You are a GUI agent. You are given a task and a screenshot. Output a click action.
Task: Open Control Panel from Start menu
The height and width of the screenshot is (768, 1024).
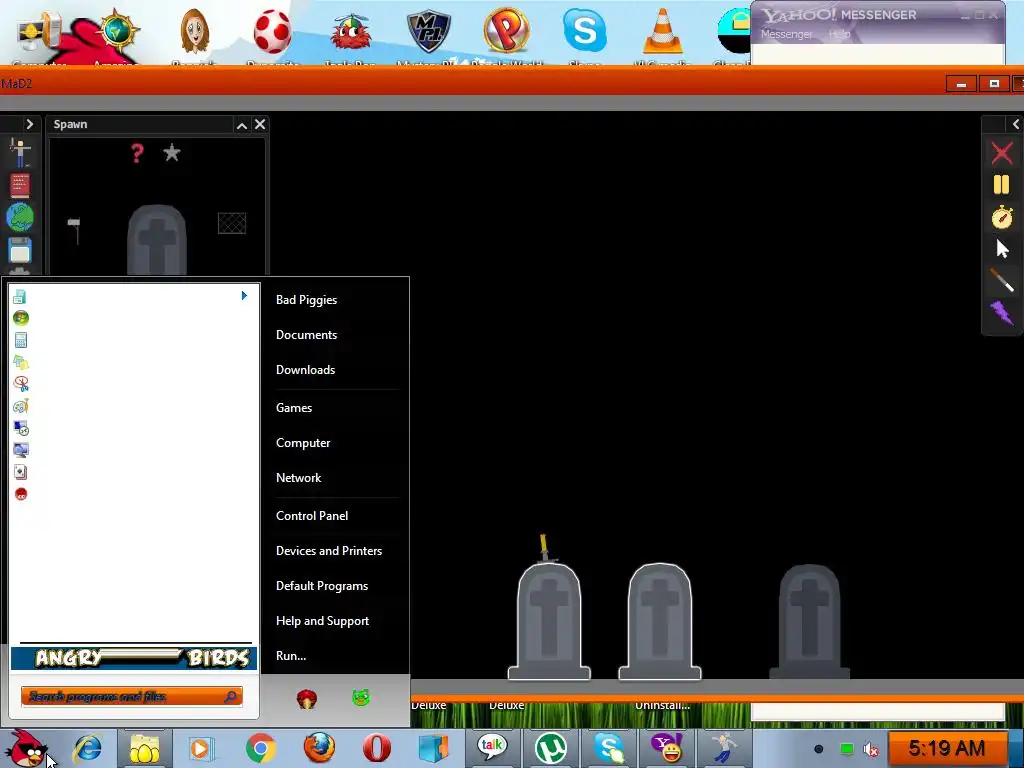click(312, 516)
